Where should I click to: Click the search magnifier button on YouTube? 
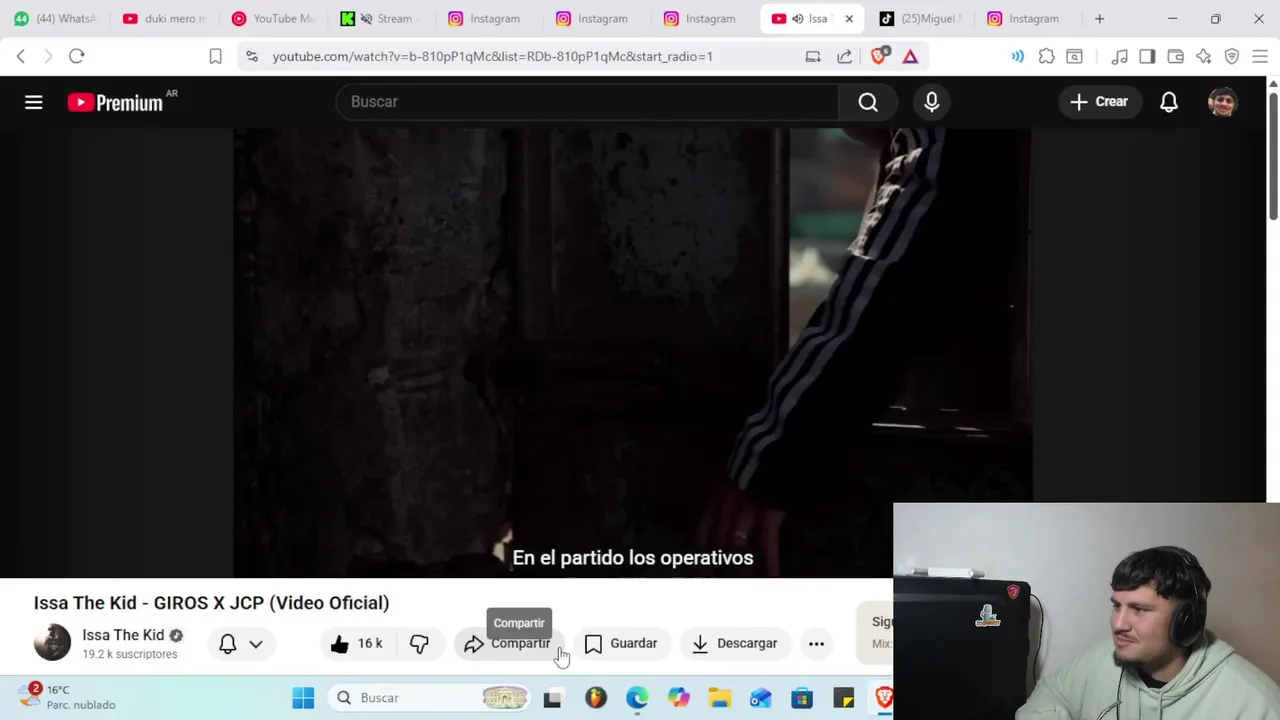click(x=868, y=102)
